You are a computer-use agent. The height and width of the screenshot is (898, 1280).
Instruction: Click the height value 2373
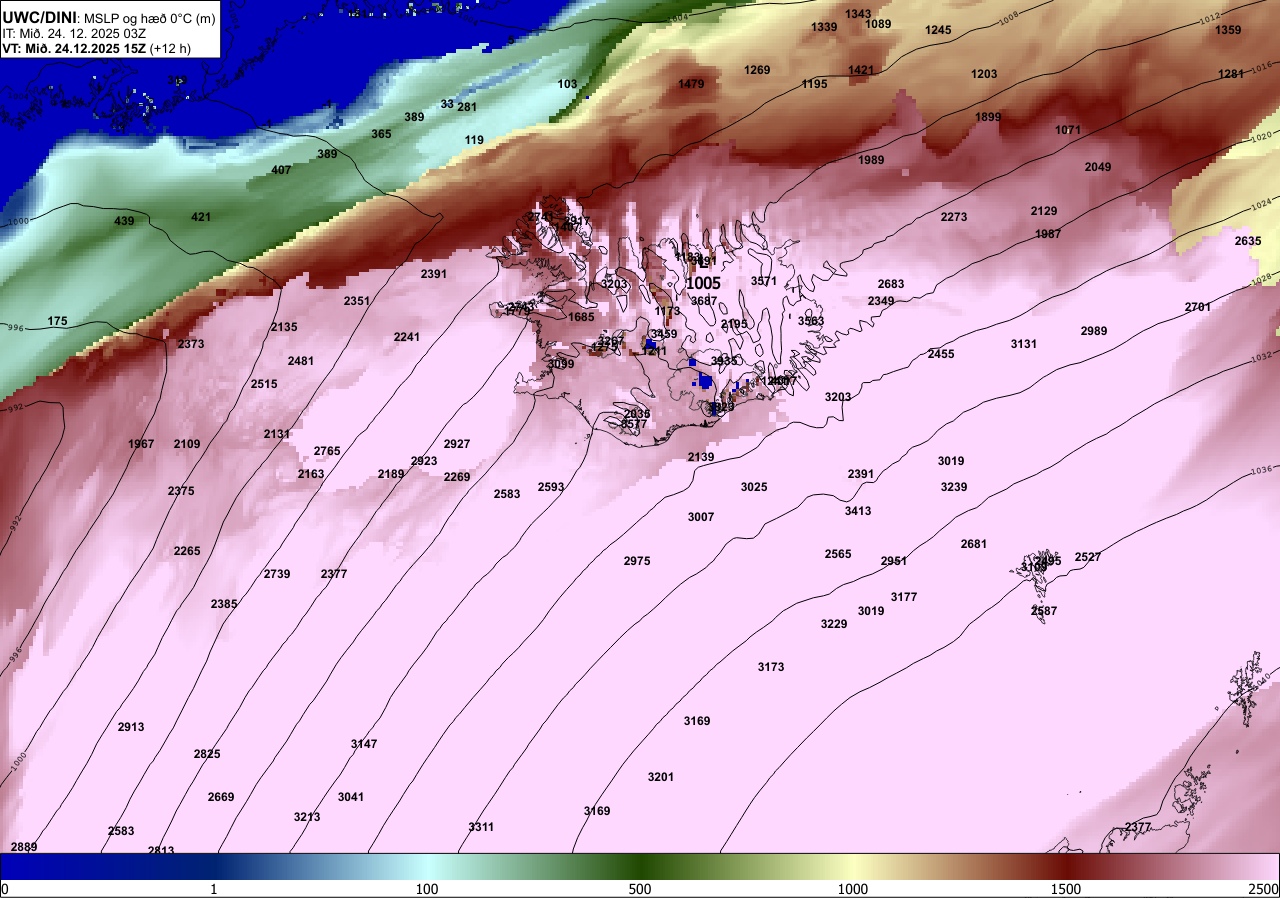(191, 344)
